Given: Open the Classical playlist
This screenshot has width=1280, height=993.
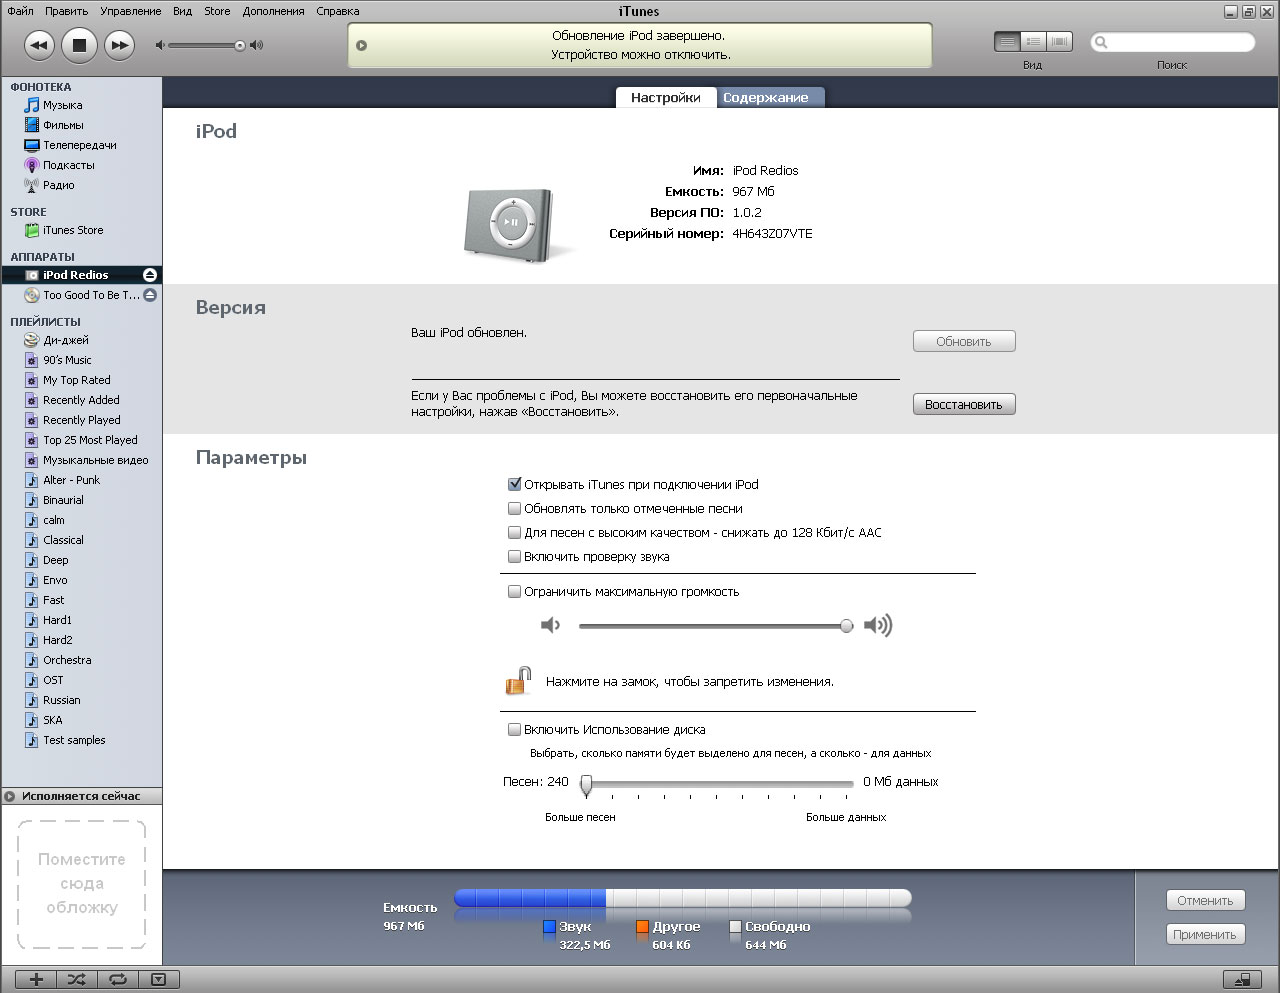Looking at the screenshot, I should pos(63,540).
